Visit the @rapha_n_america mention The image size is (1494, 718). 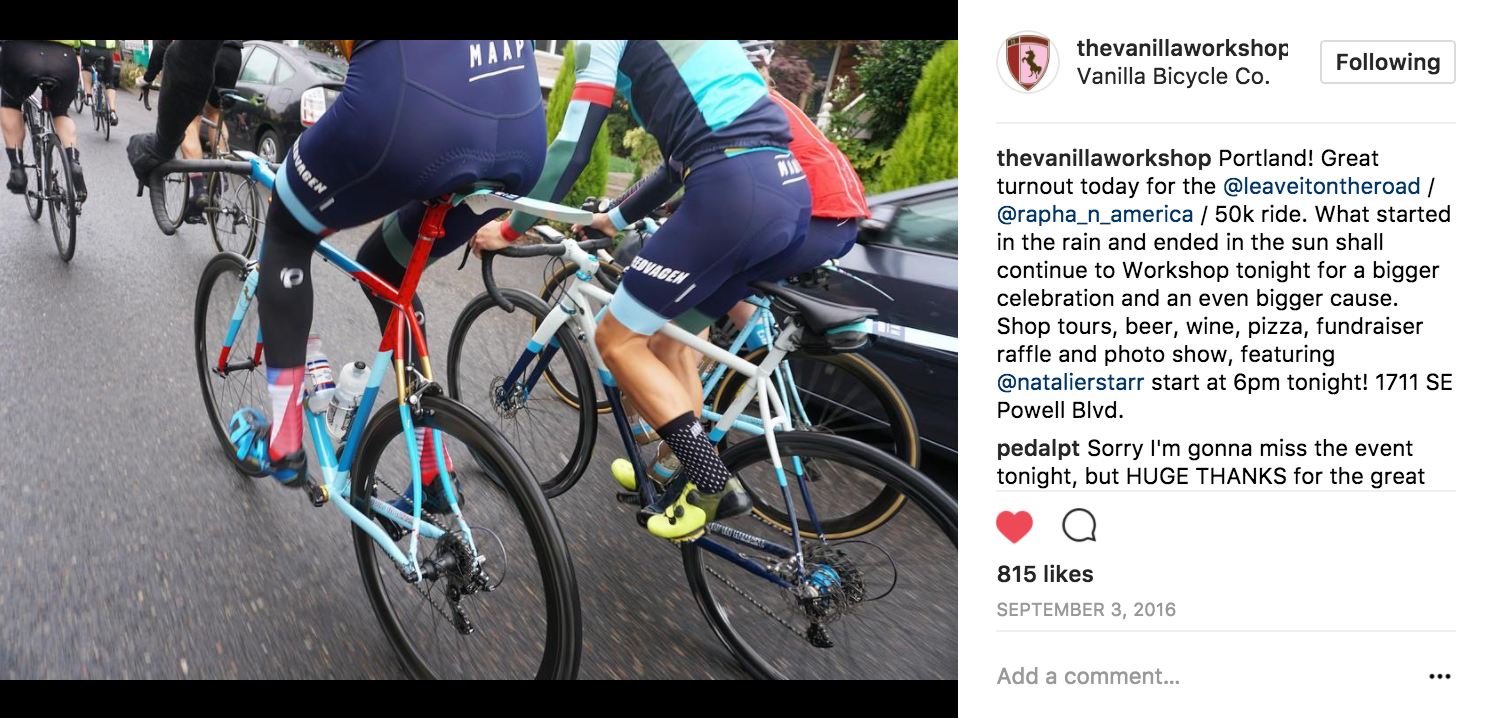coord(1095,214)
